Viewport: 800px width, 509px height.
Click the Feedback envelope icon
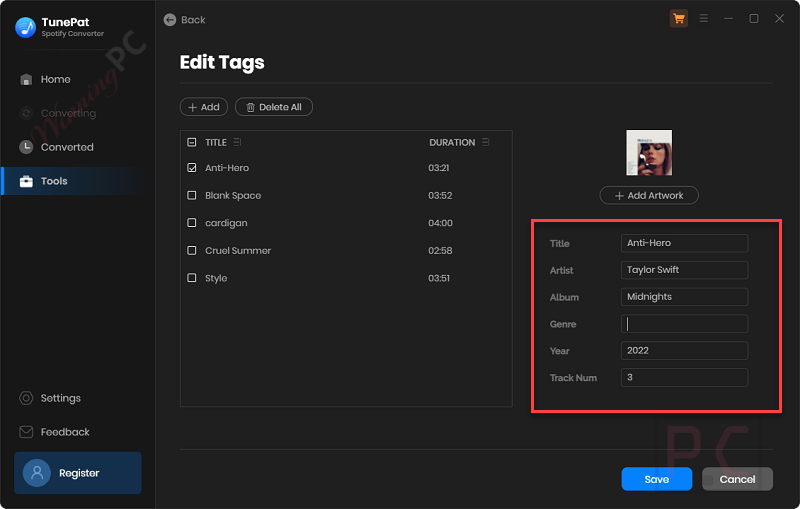pos(26,432)
